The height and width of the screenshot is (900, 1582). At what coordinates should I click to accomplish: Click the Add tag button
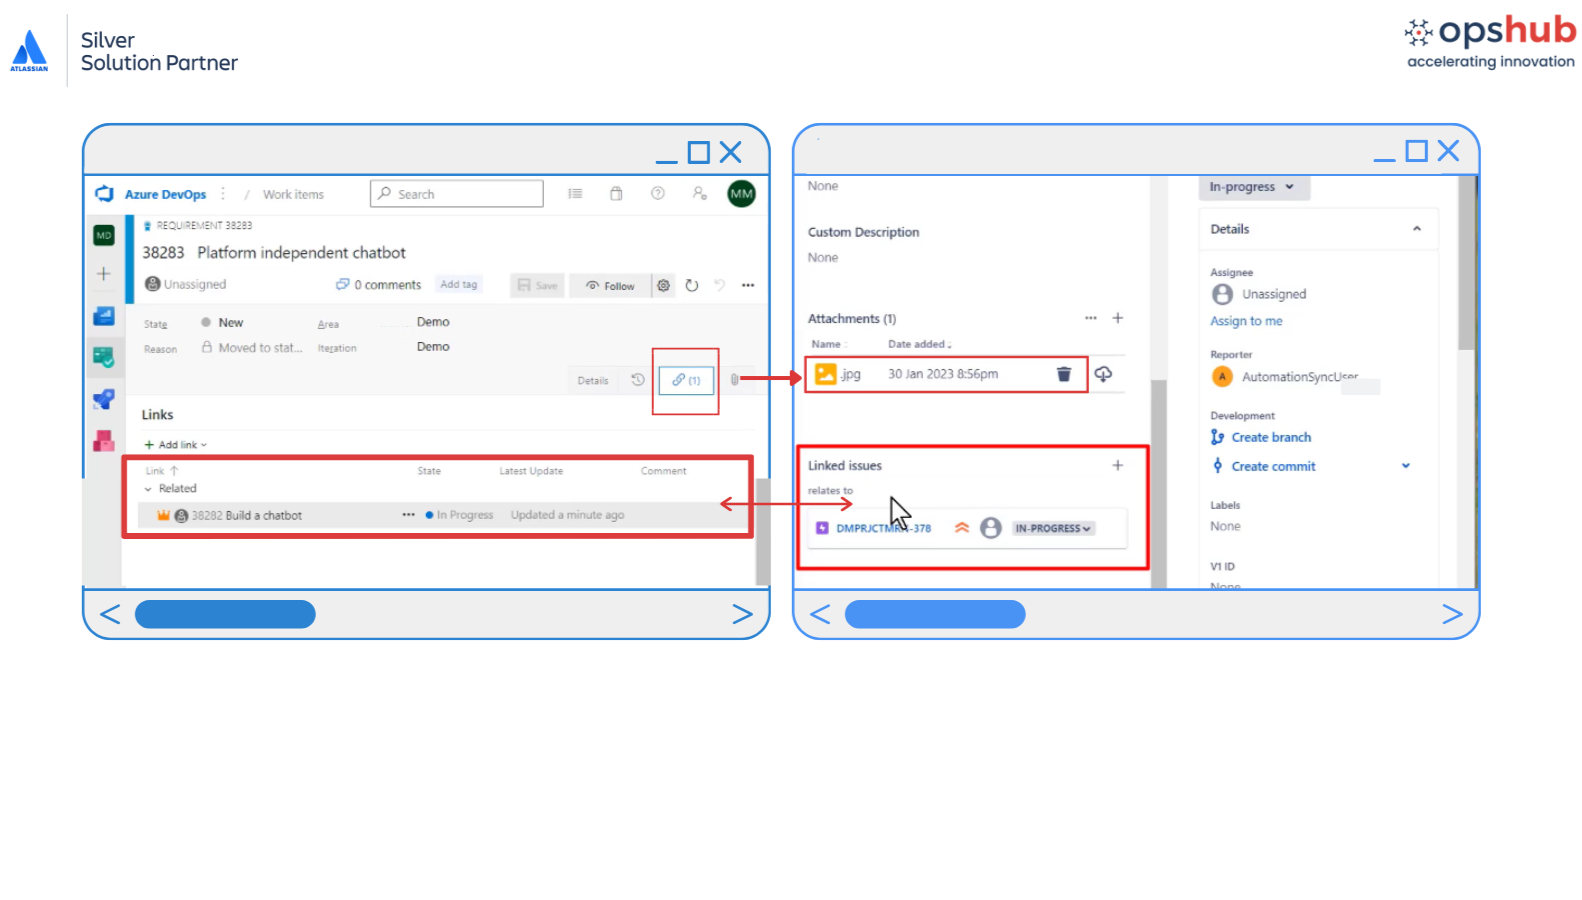click(x=459, y=285)
